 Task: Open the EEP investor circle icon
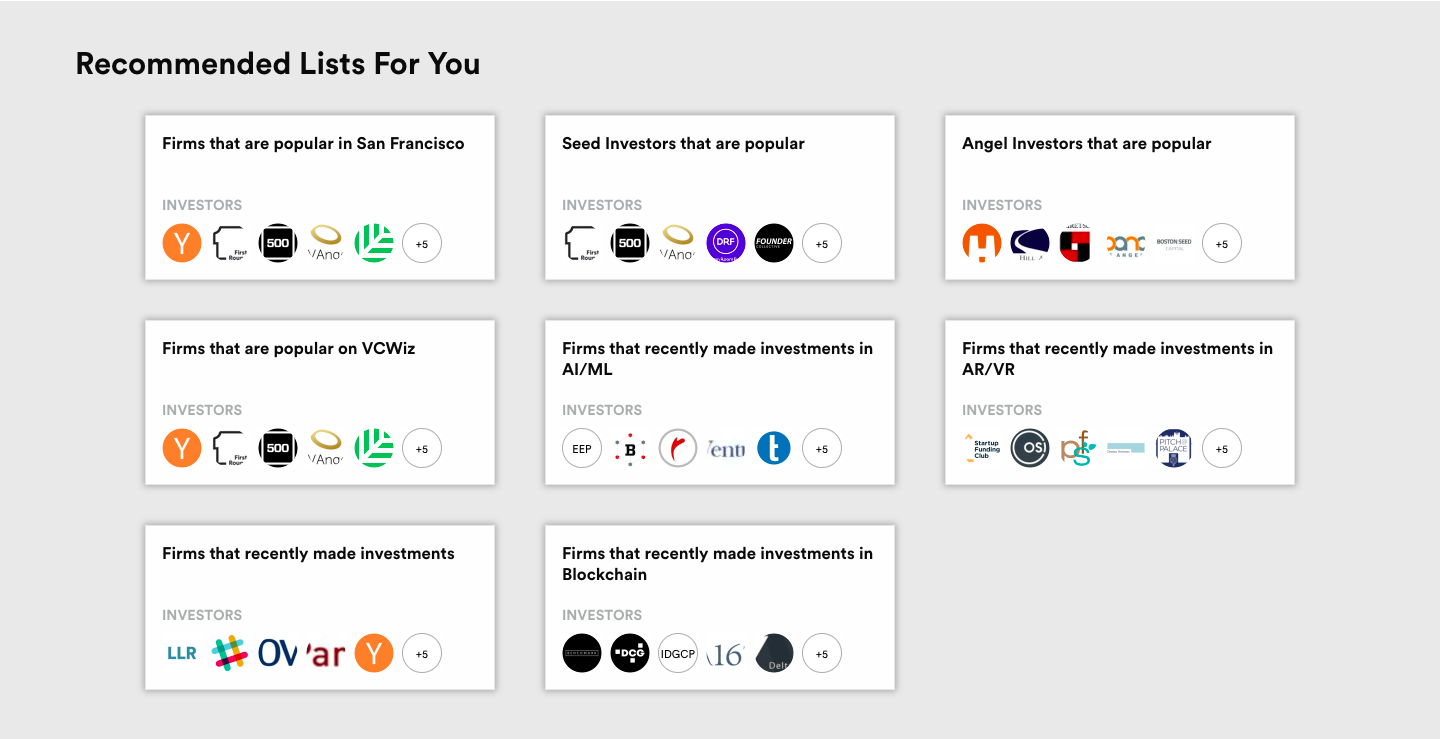click(x=582, y=448)
